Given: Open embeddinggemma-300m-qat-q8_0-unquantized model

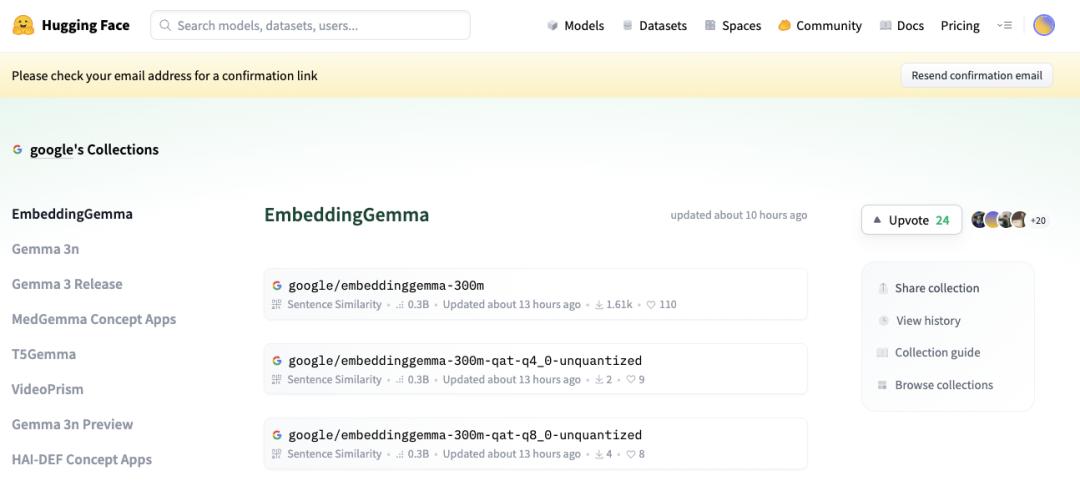Looking at the screenshot, I should 465,435.
